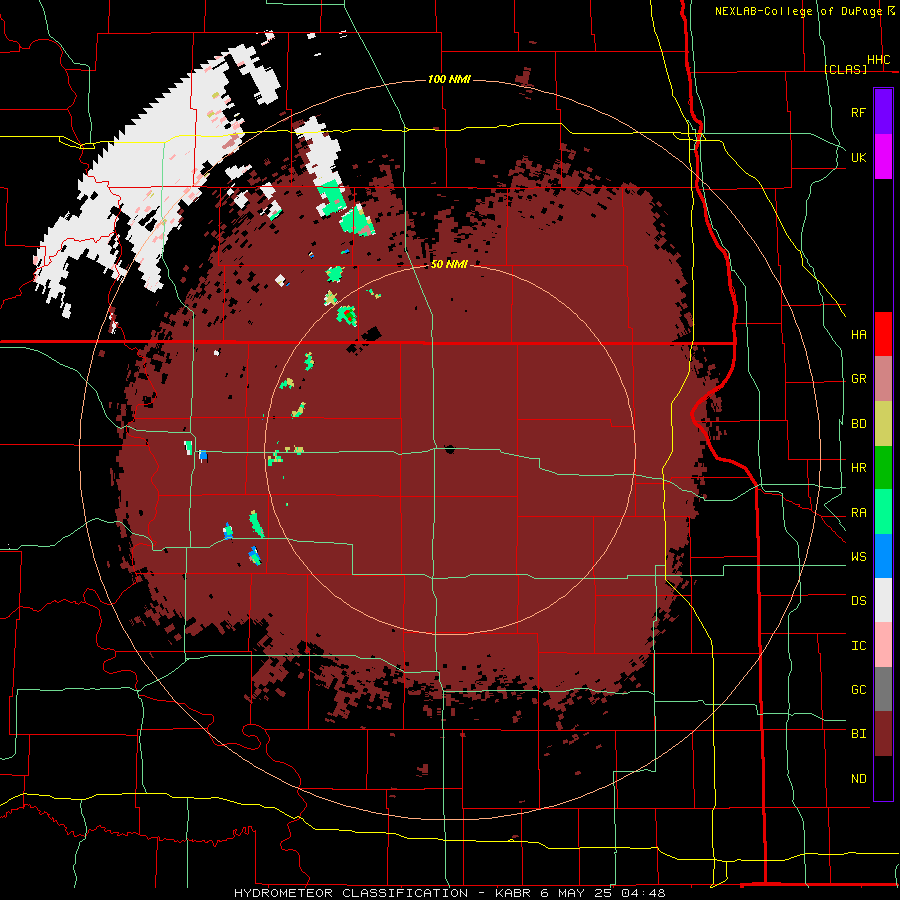Click the RF legend label
This screenshot has height=900, width=900.
point(858,112)
